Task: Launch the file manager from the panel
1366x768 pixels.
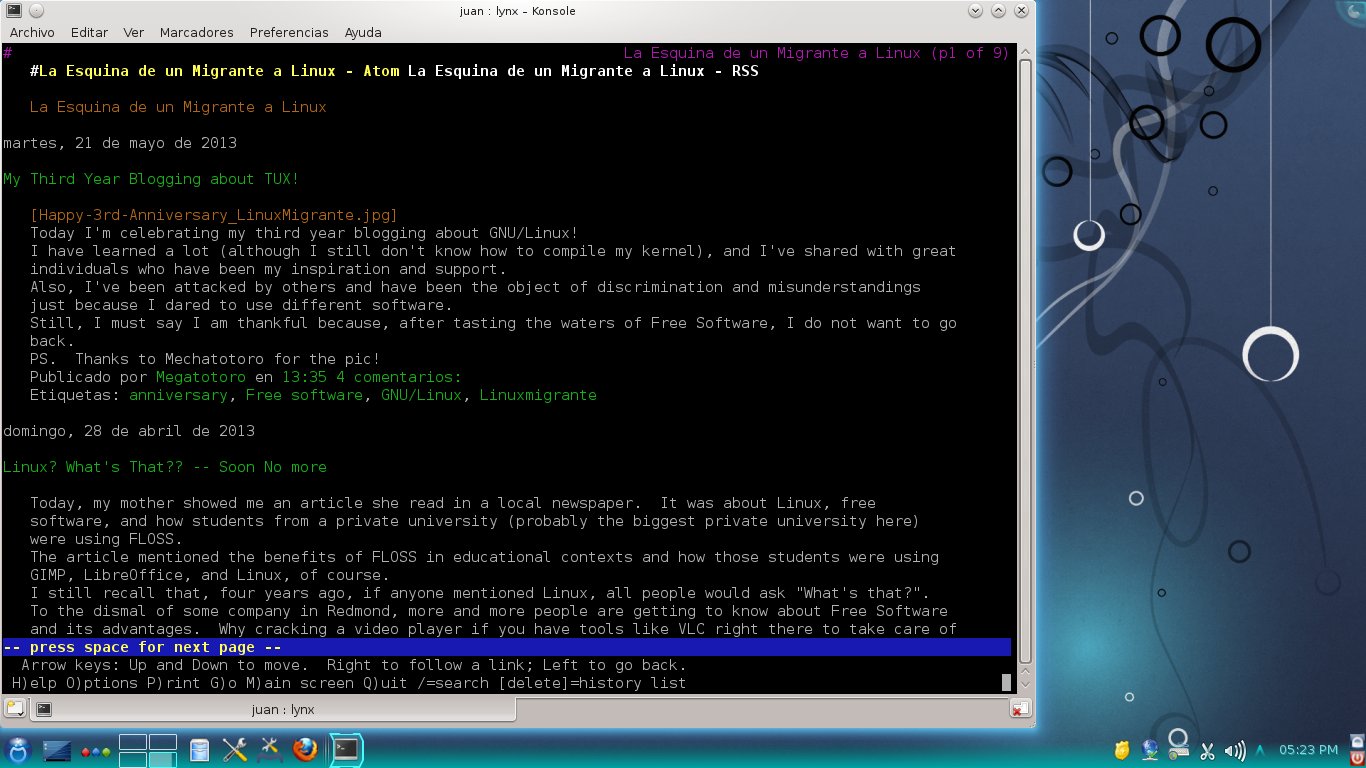Action: pyautogui.click(x=200, y=749)
